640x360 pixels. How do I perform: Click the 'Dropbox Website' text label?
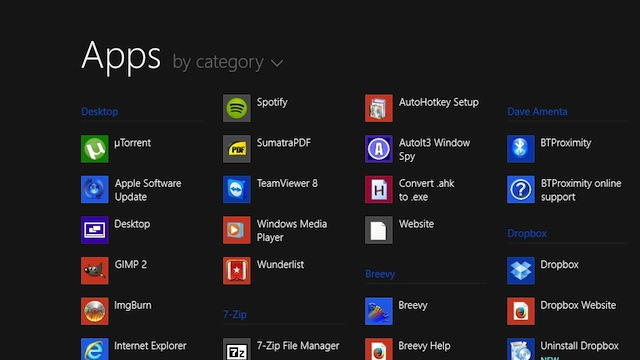(x=578, y=305)
